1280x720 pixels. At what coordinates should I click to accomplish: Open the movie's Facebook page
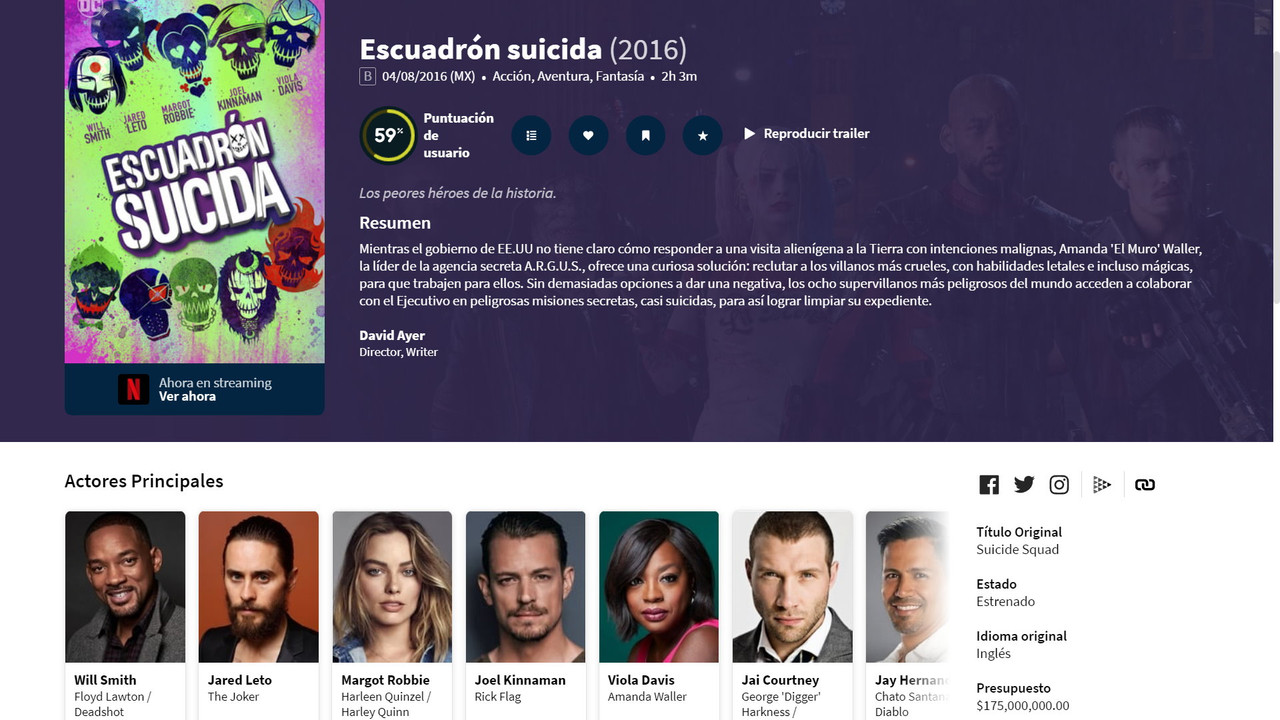coord(989,485)
